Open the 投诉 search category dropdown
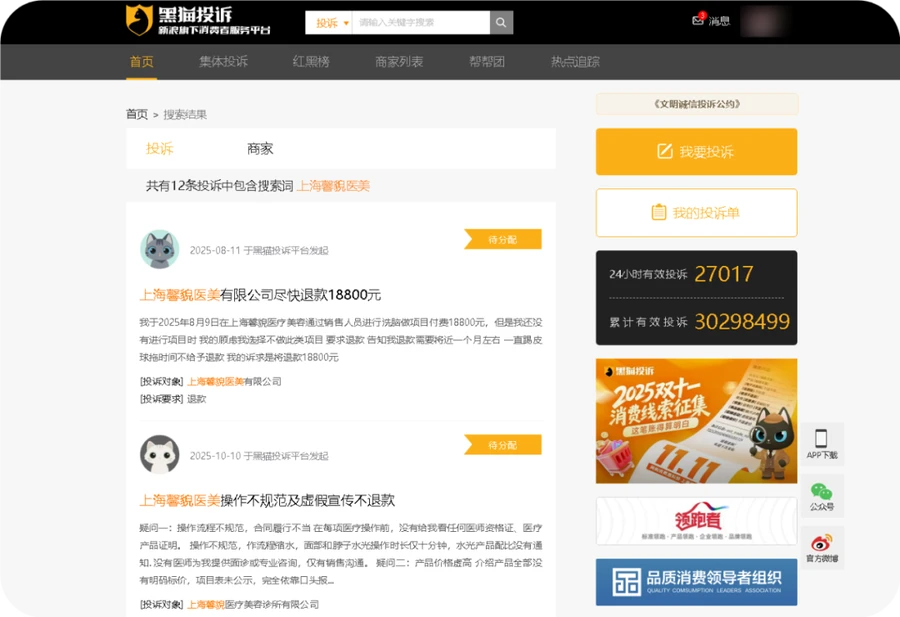The height and width of the screenshot is (617, 900). coord(330,21)
